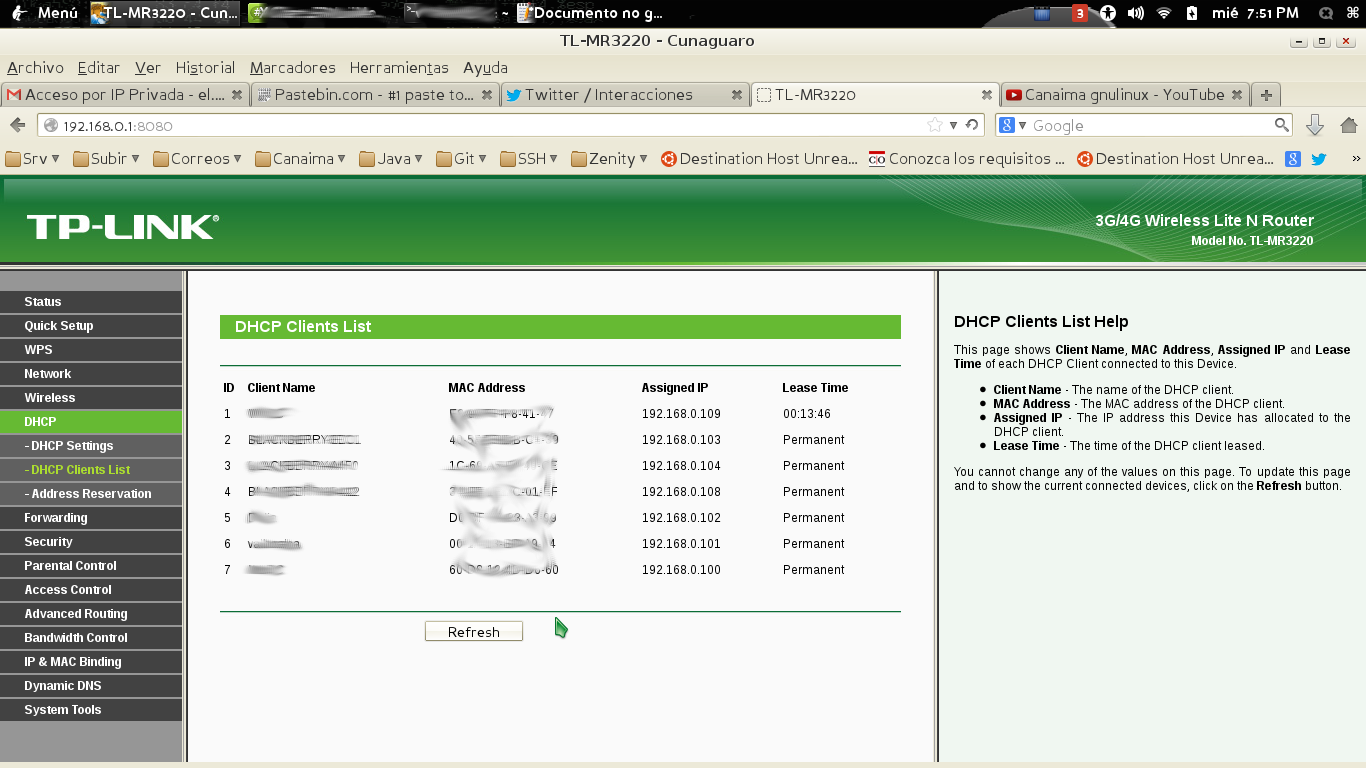Open the volume icon in system tray
This screenshot has height=768, width=1366.
1136,13
